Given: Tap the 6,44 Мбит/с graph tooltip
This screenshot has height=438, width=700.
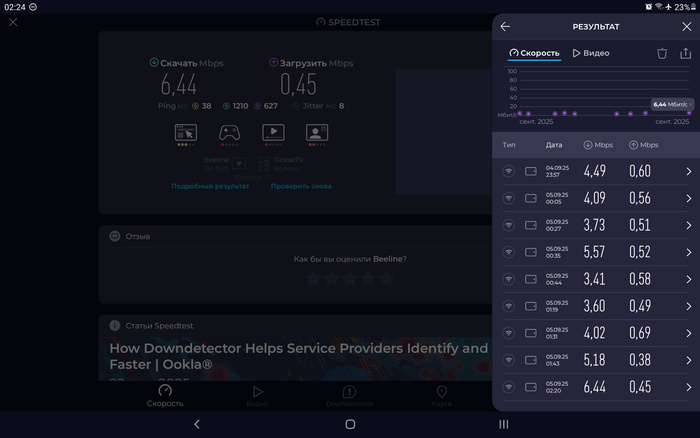Looking at the screenshot, I should [x=670, y=104].
